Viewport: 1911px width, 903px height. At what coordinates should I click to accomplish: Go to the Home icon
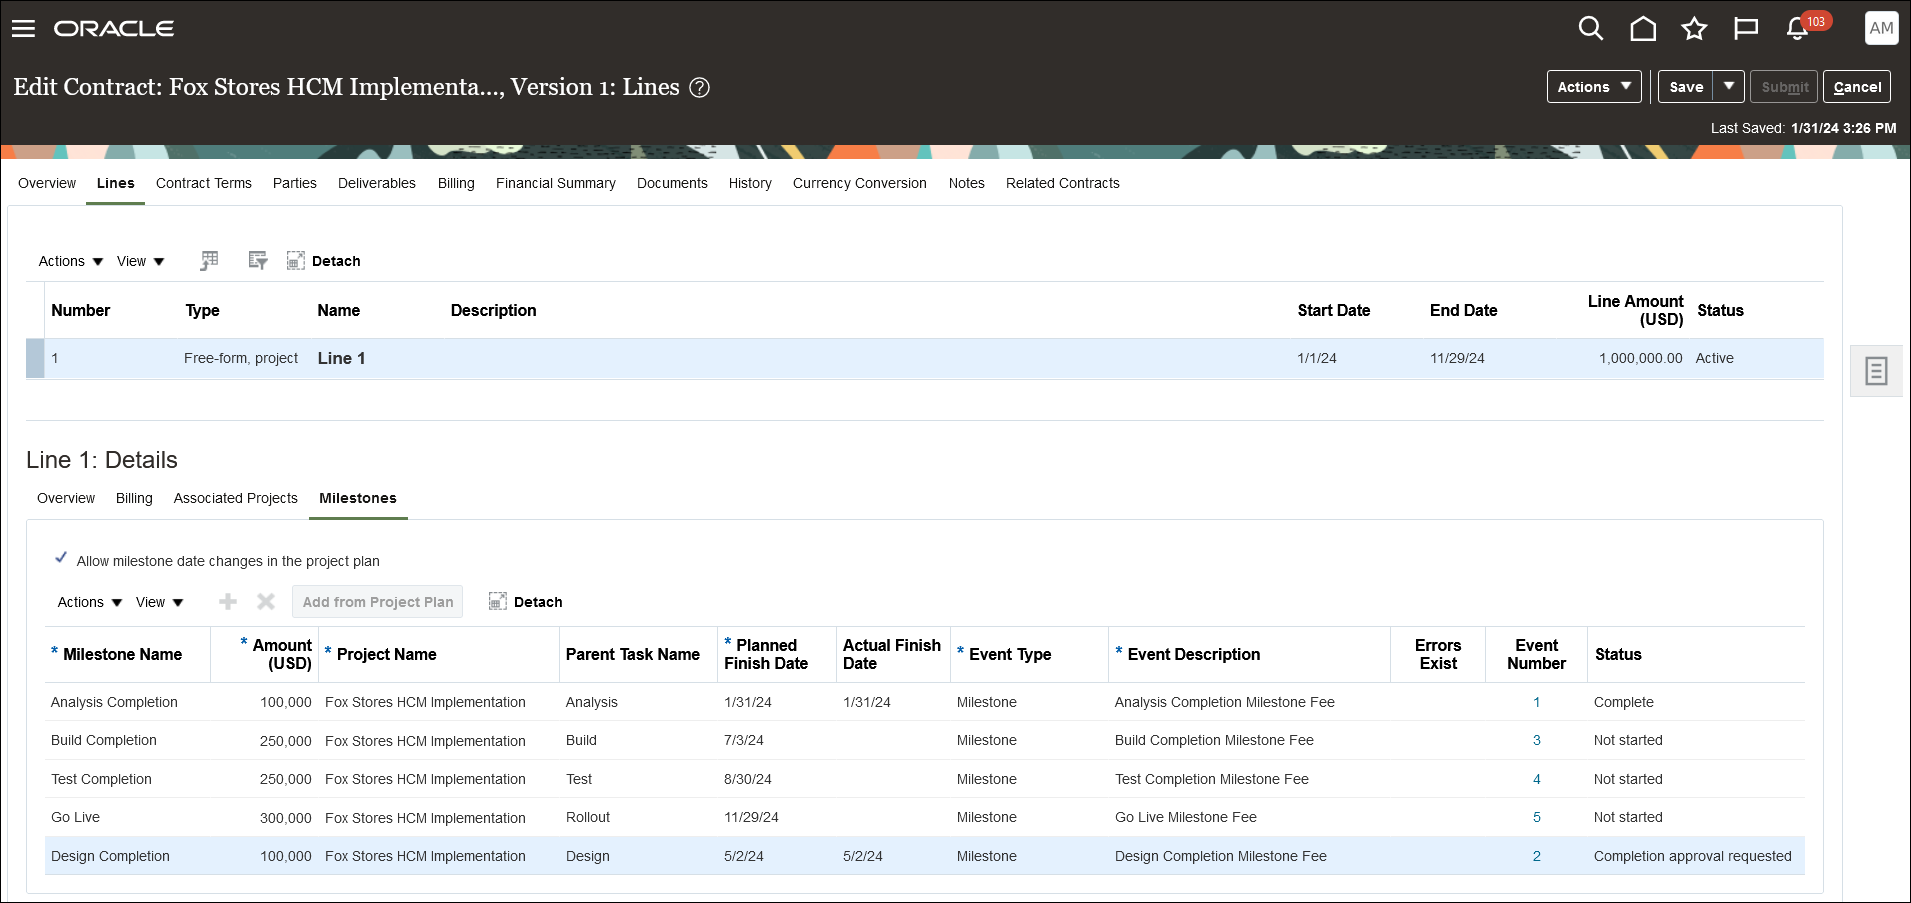pyautogui.click(x=1643, y=29)
